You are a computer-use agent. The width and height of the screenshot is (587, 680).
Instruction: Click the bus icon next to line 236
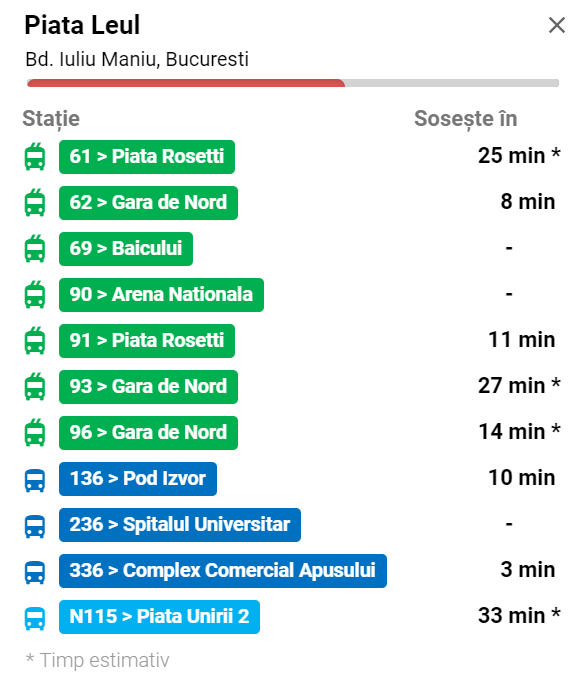(x=35, y=526)
